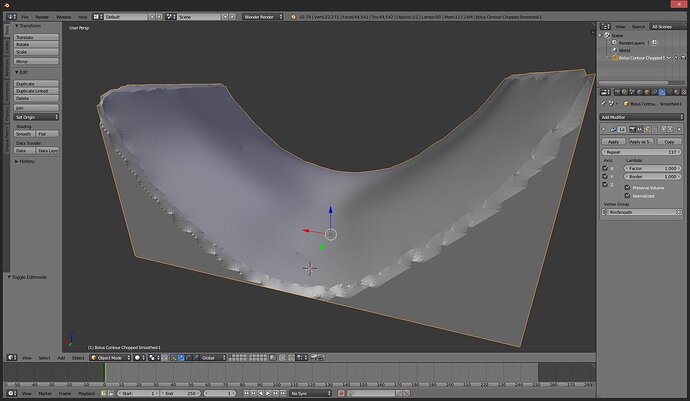
Task: Remove the Laplacian Smooth modifier with X
Action: pyautogui.click(x=679, y=129)
